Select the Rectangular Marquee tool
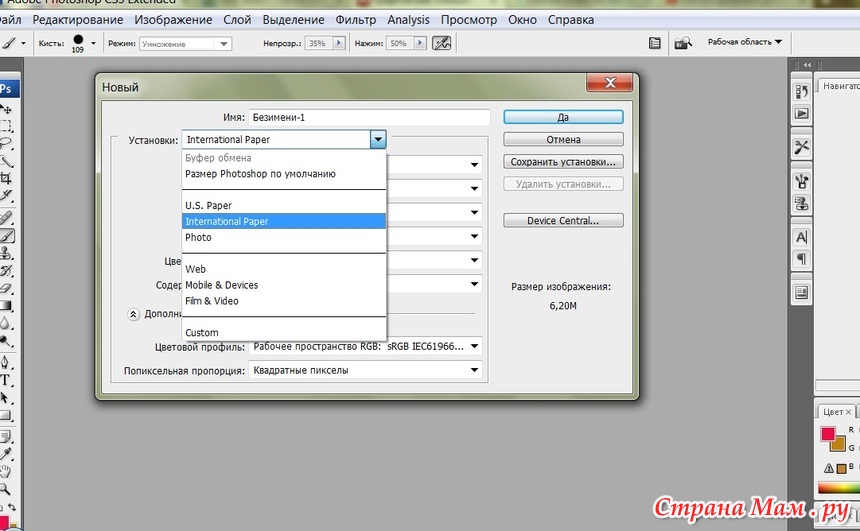 pyautogui.click(x=6, y=126)
